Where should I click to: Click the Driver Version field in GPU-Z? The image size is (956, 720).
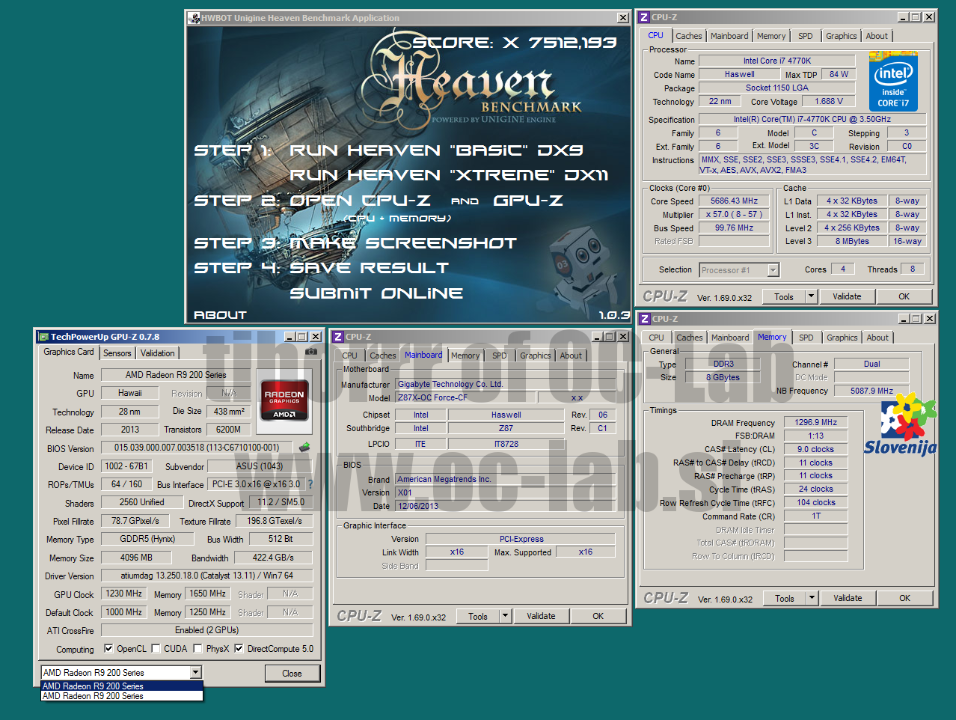(x=207, y=576)
